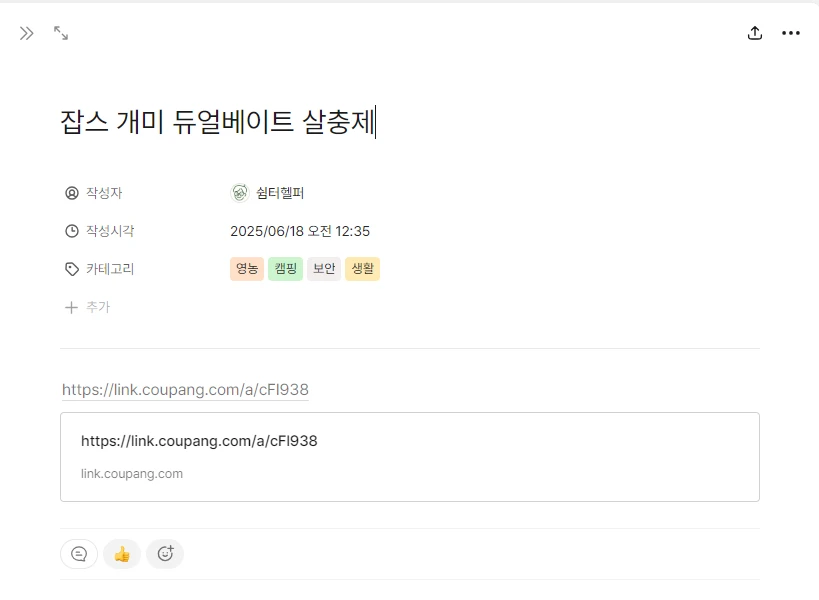Add a property with + 추가
This screenshot has height=600, width=819.
[x=87, y=307]
